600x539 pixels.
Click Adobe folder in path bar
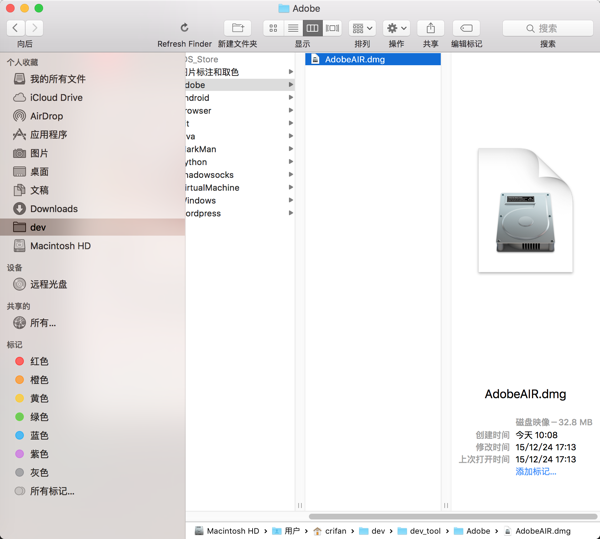[x=472, y=531]
